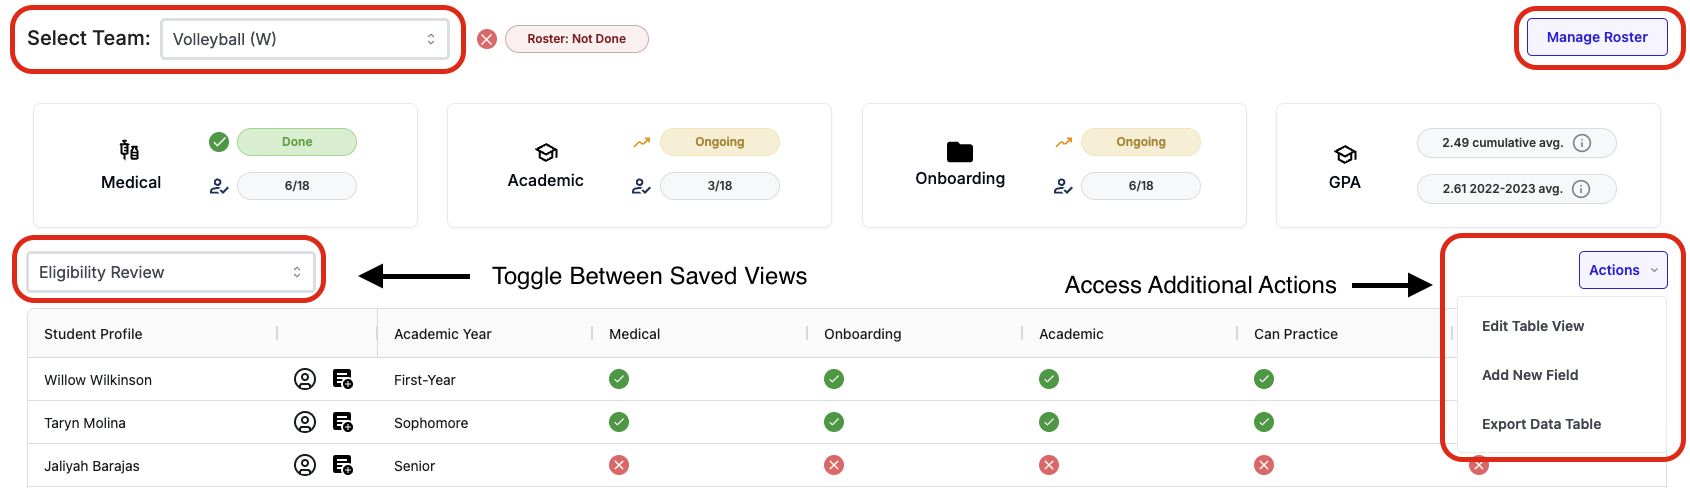
Task: Open the Actions dropdown button
Action: click(1622, 270)
